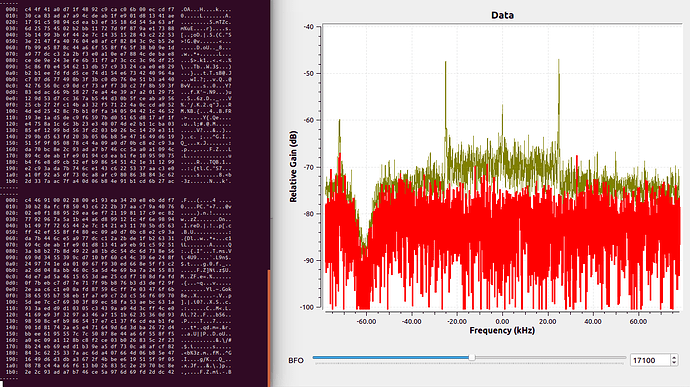Click the 20.00 frequency tick label
Viewport: 690px width, 387px height.
coord(547,321)
